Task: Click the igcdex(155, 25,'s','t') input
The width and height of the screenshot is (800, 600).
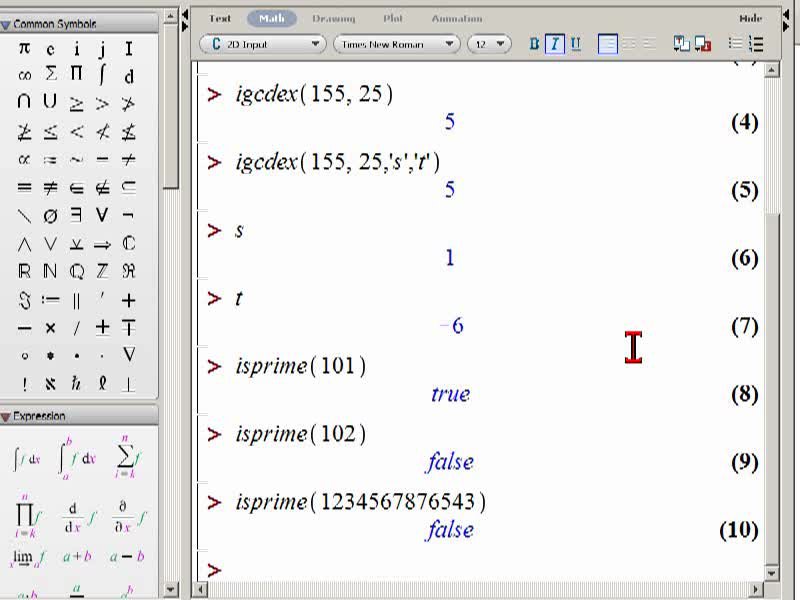Action: click(337, 162)
